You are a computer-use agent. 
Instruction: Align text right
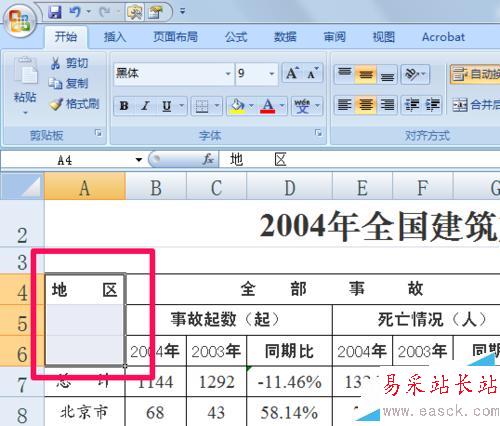387,105
